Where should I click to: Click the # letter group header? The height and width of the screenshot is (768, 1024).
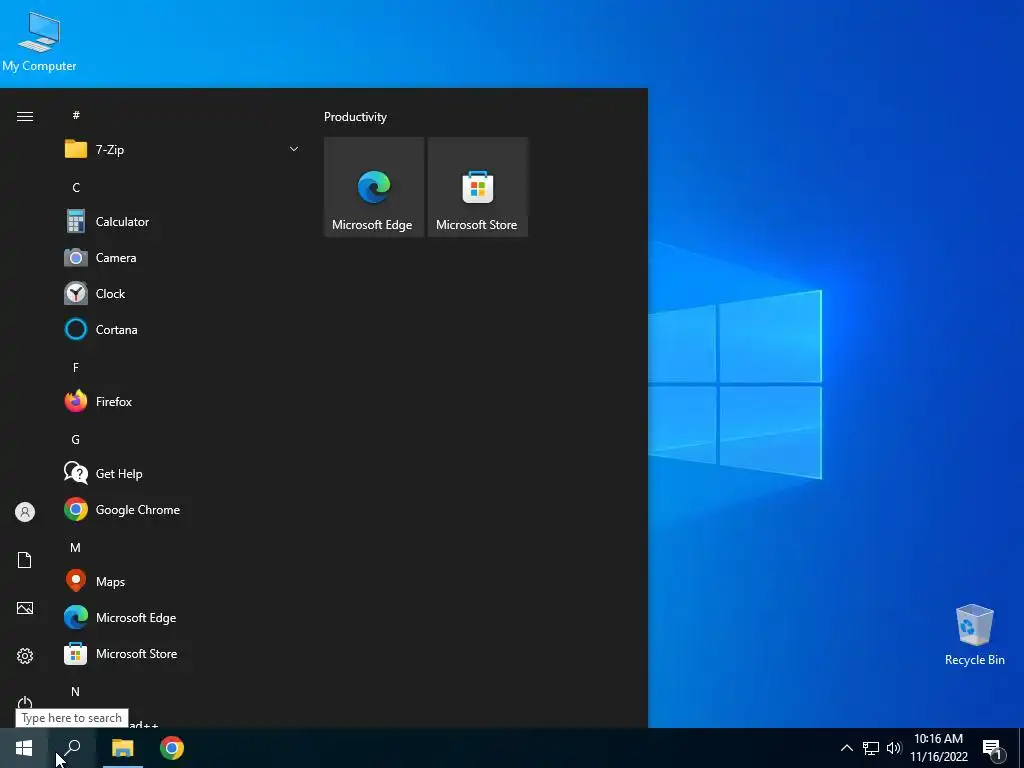click(76, 115)
